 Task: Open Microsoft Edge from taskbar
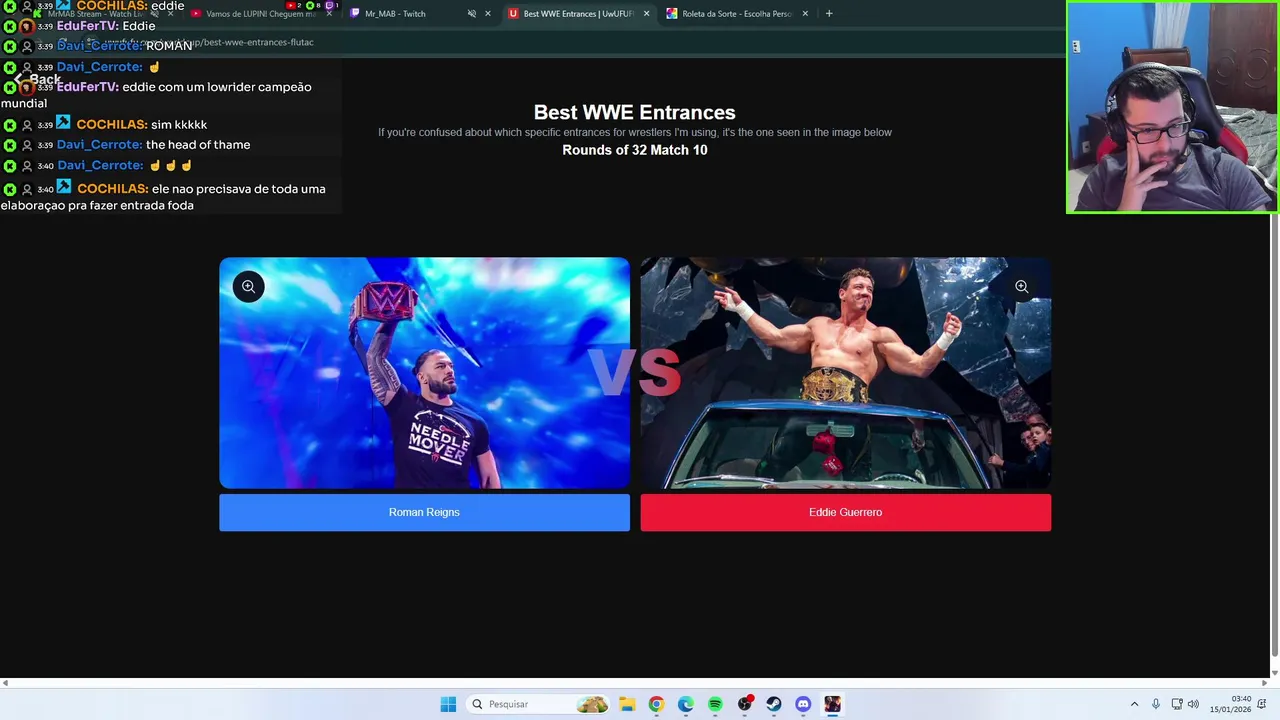coord(685,704)
